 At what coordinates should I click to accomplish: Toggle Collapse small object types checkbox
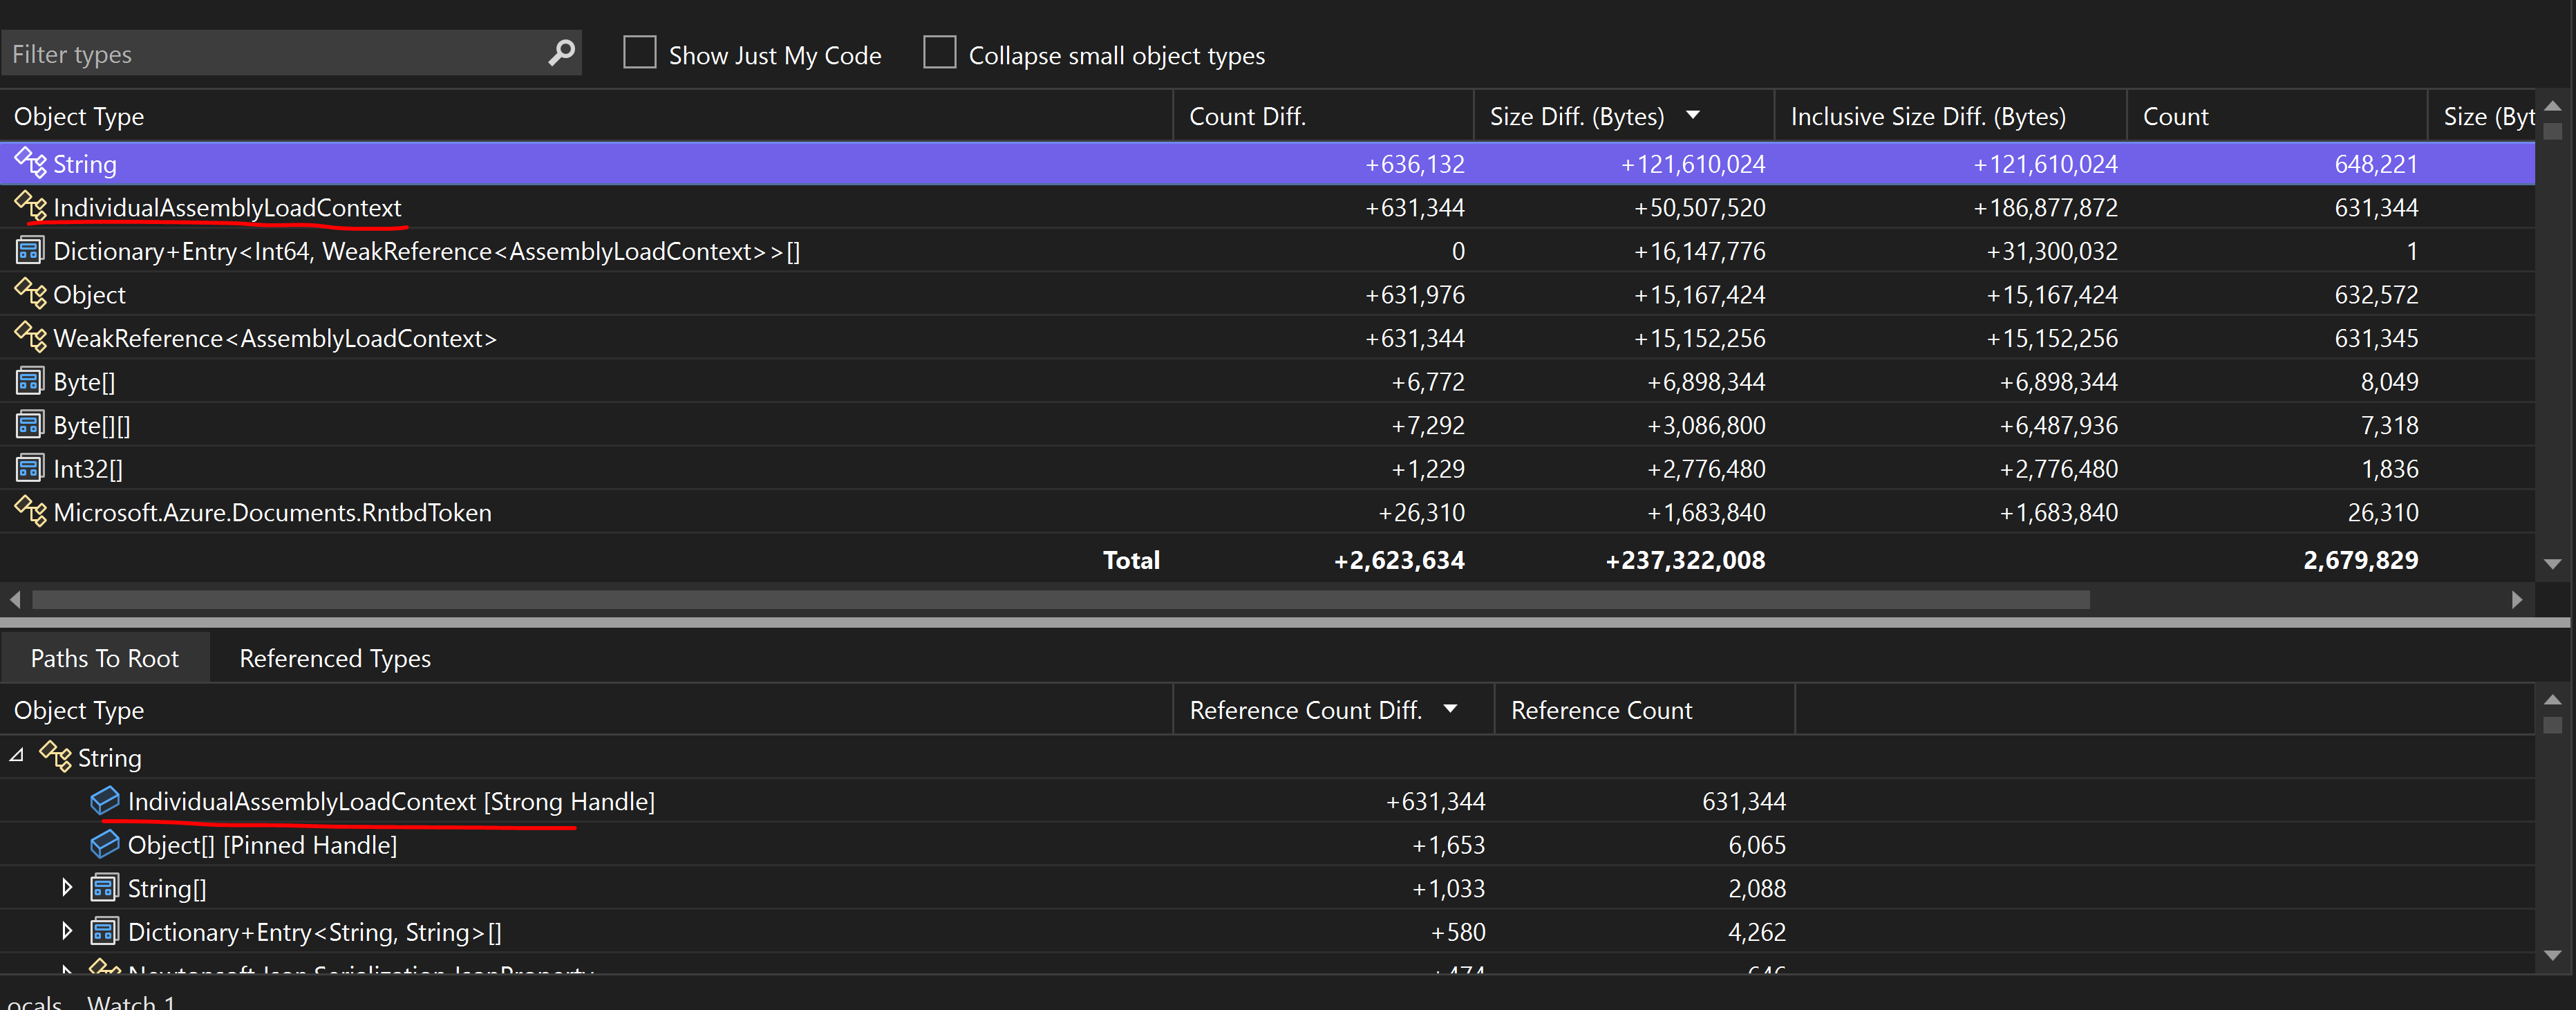tap(939, 53)
